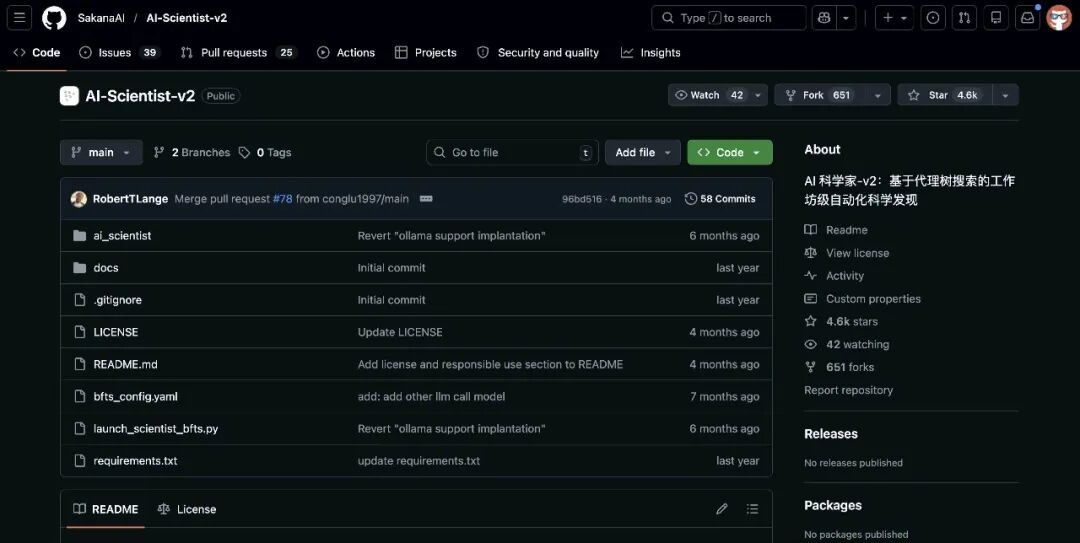
Task: Open Readme link in About sidebar
Action: (x=836, y=229)
